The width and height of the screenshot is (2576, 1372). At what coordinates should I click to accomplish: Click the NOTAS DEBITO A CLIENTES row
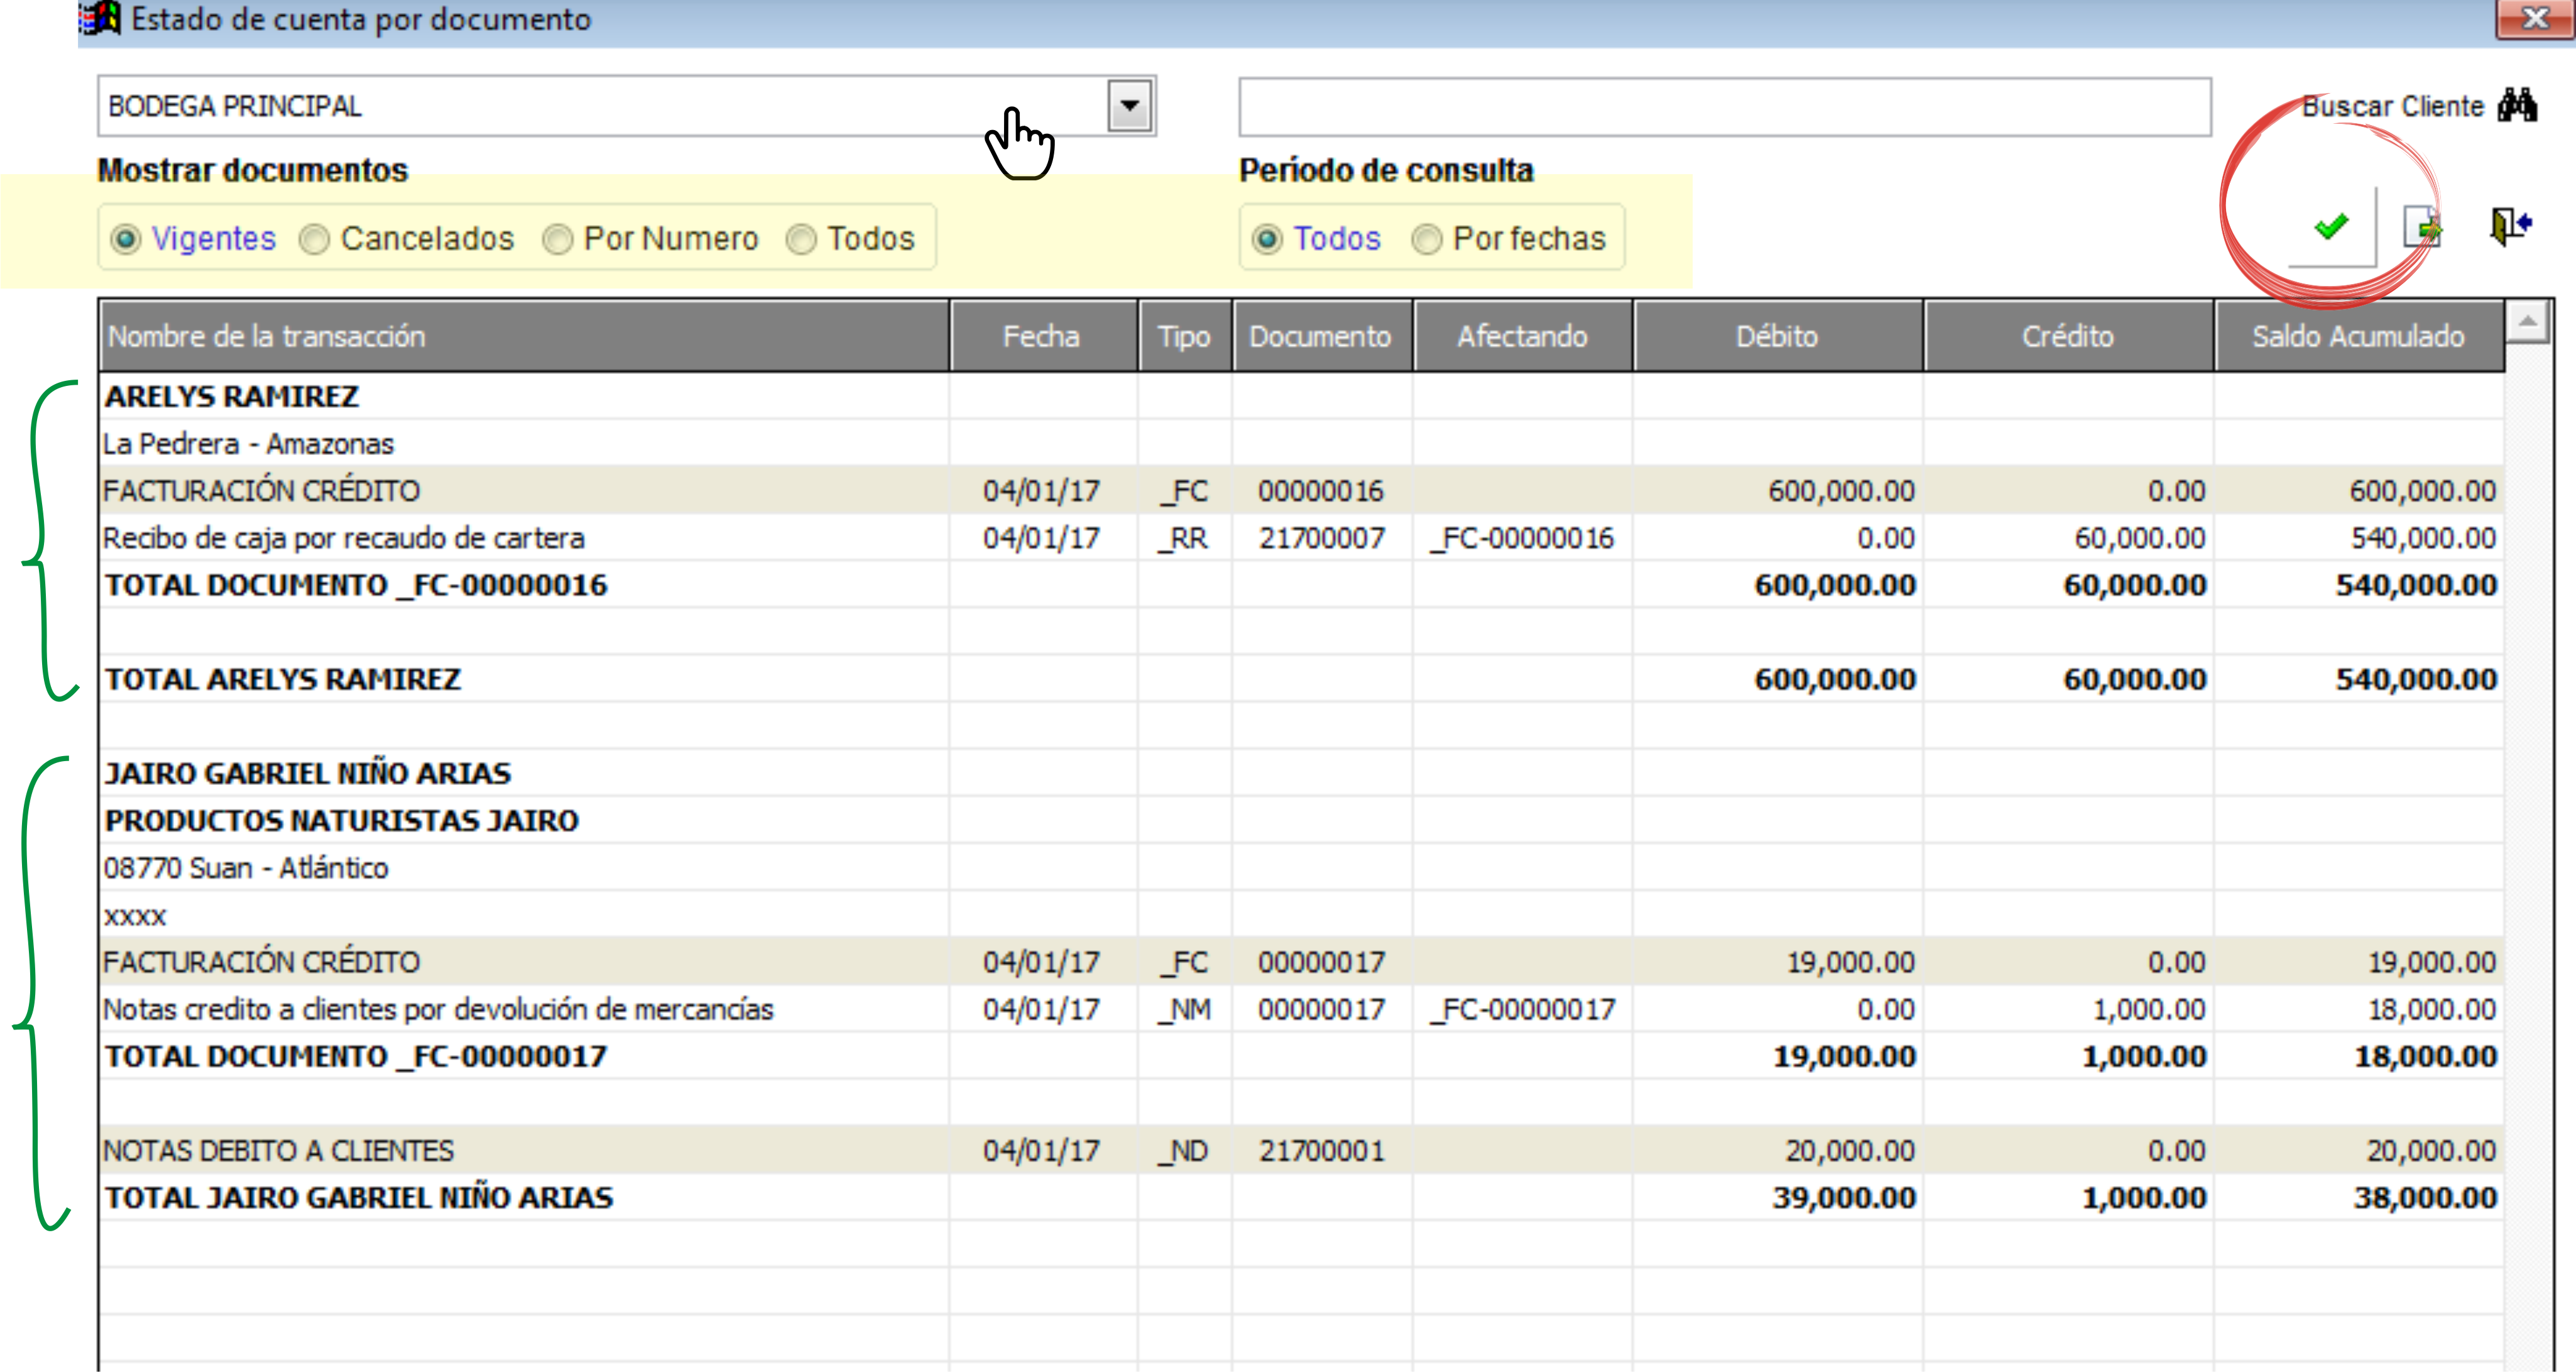click(x=1302, y=1151)
